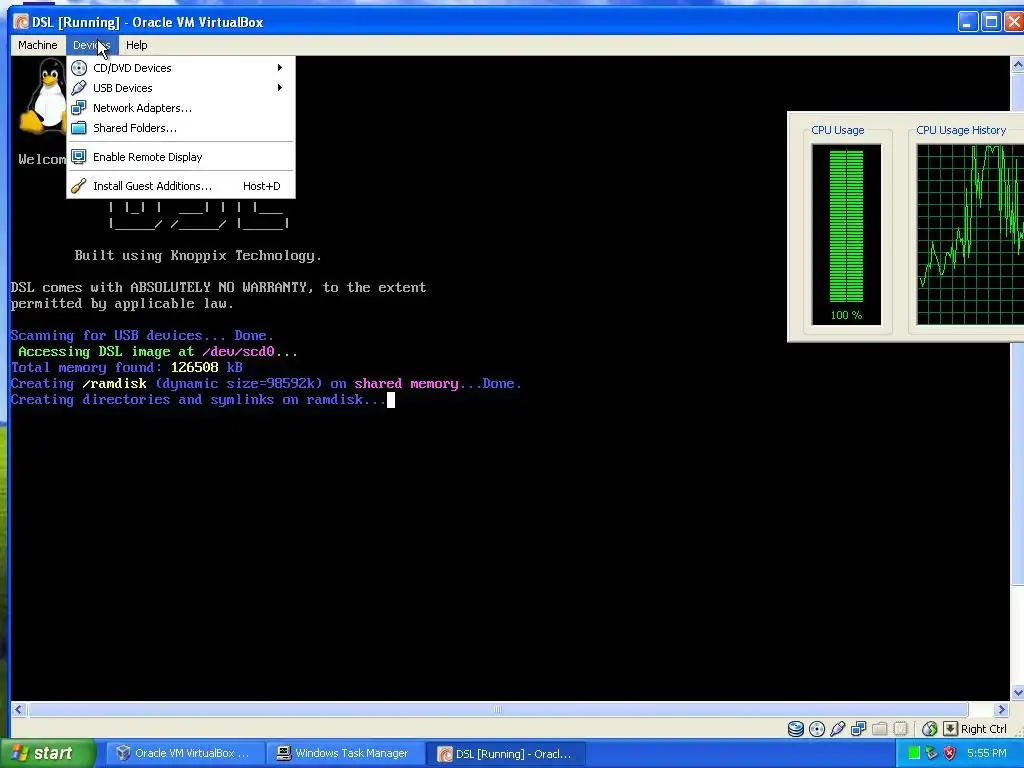Image resolution: width=1024 pixels, height=768 pixels.
Task: Click the horizontal scrollbar thumb
Action: tap(498, 710)
